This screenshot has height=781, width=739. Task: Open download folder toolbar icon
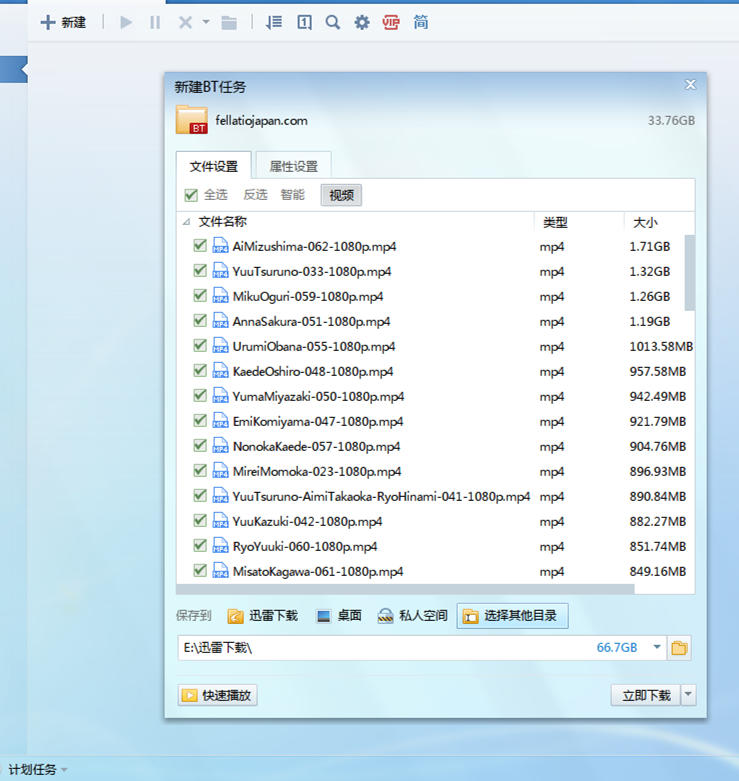click(x=229, y=22)
